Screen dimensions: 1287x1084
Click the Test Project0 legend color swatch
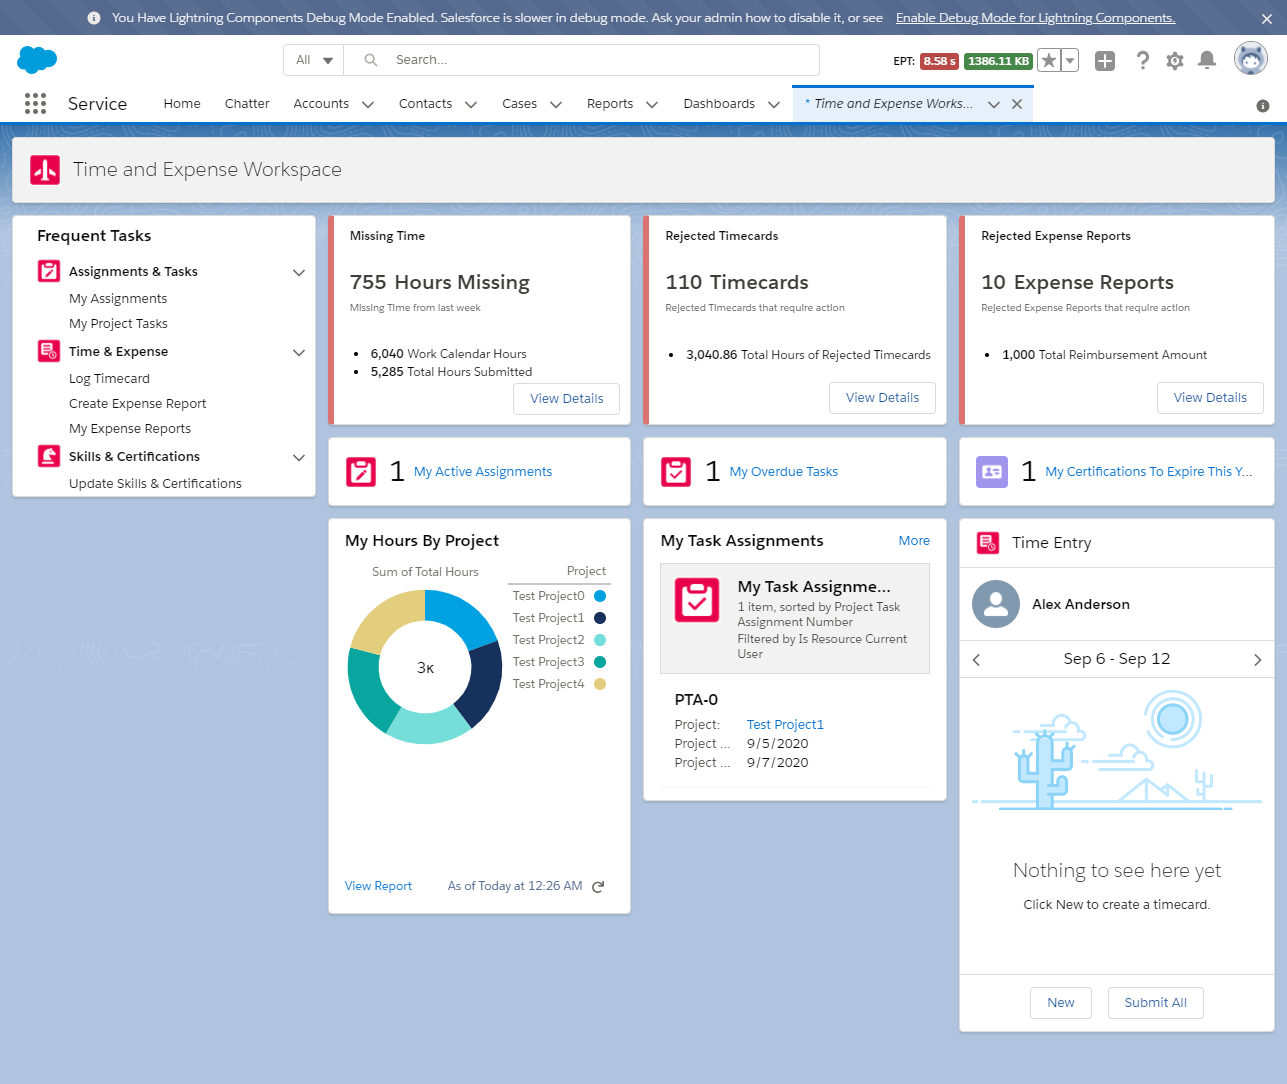(600, 596)
